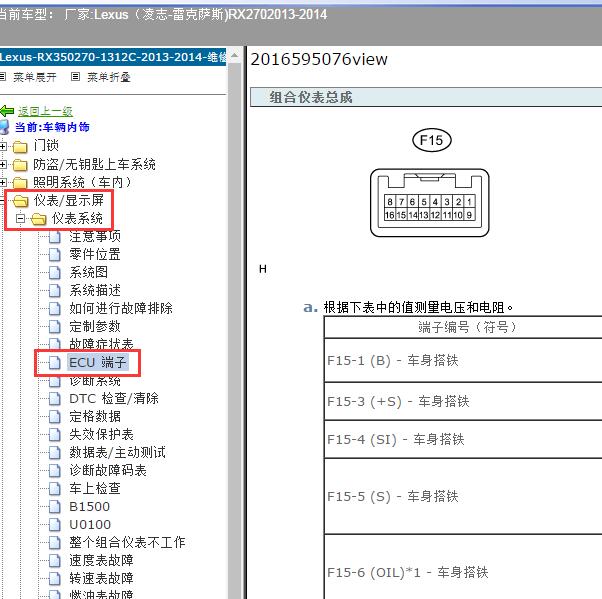Click the page icon beside 车上检查

click(x=55, y=489)
